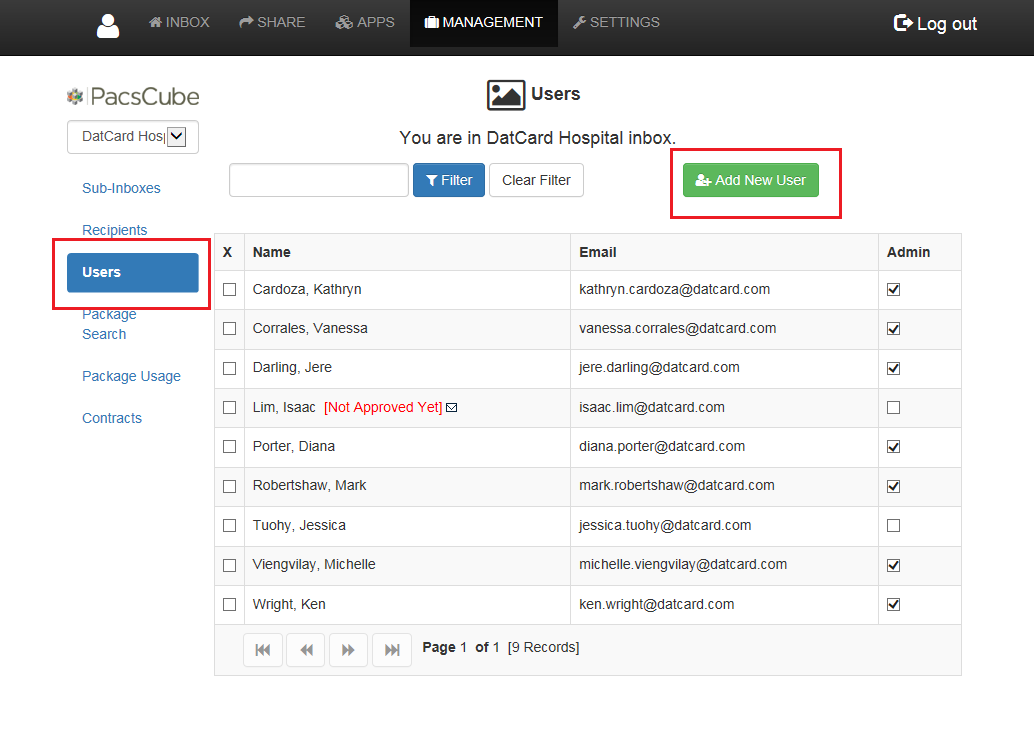Screen dimensions: 1034x733
Task: Switch to the SETTINGS tab
Action: pyautogui.click(x=617, y=23)
